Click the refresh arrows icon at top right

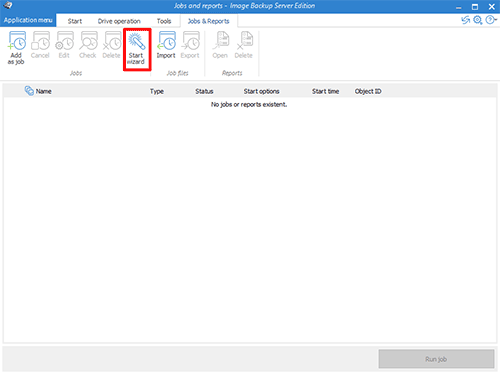[466, 20]
